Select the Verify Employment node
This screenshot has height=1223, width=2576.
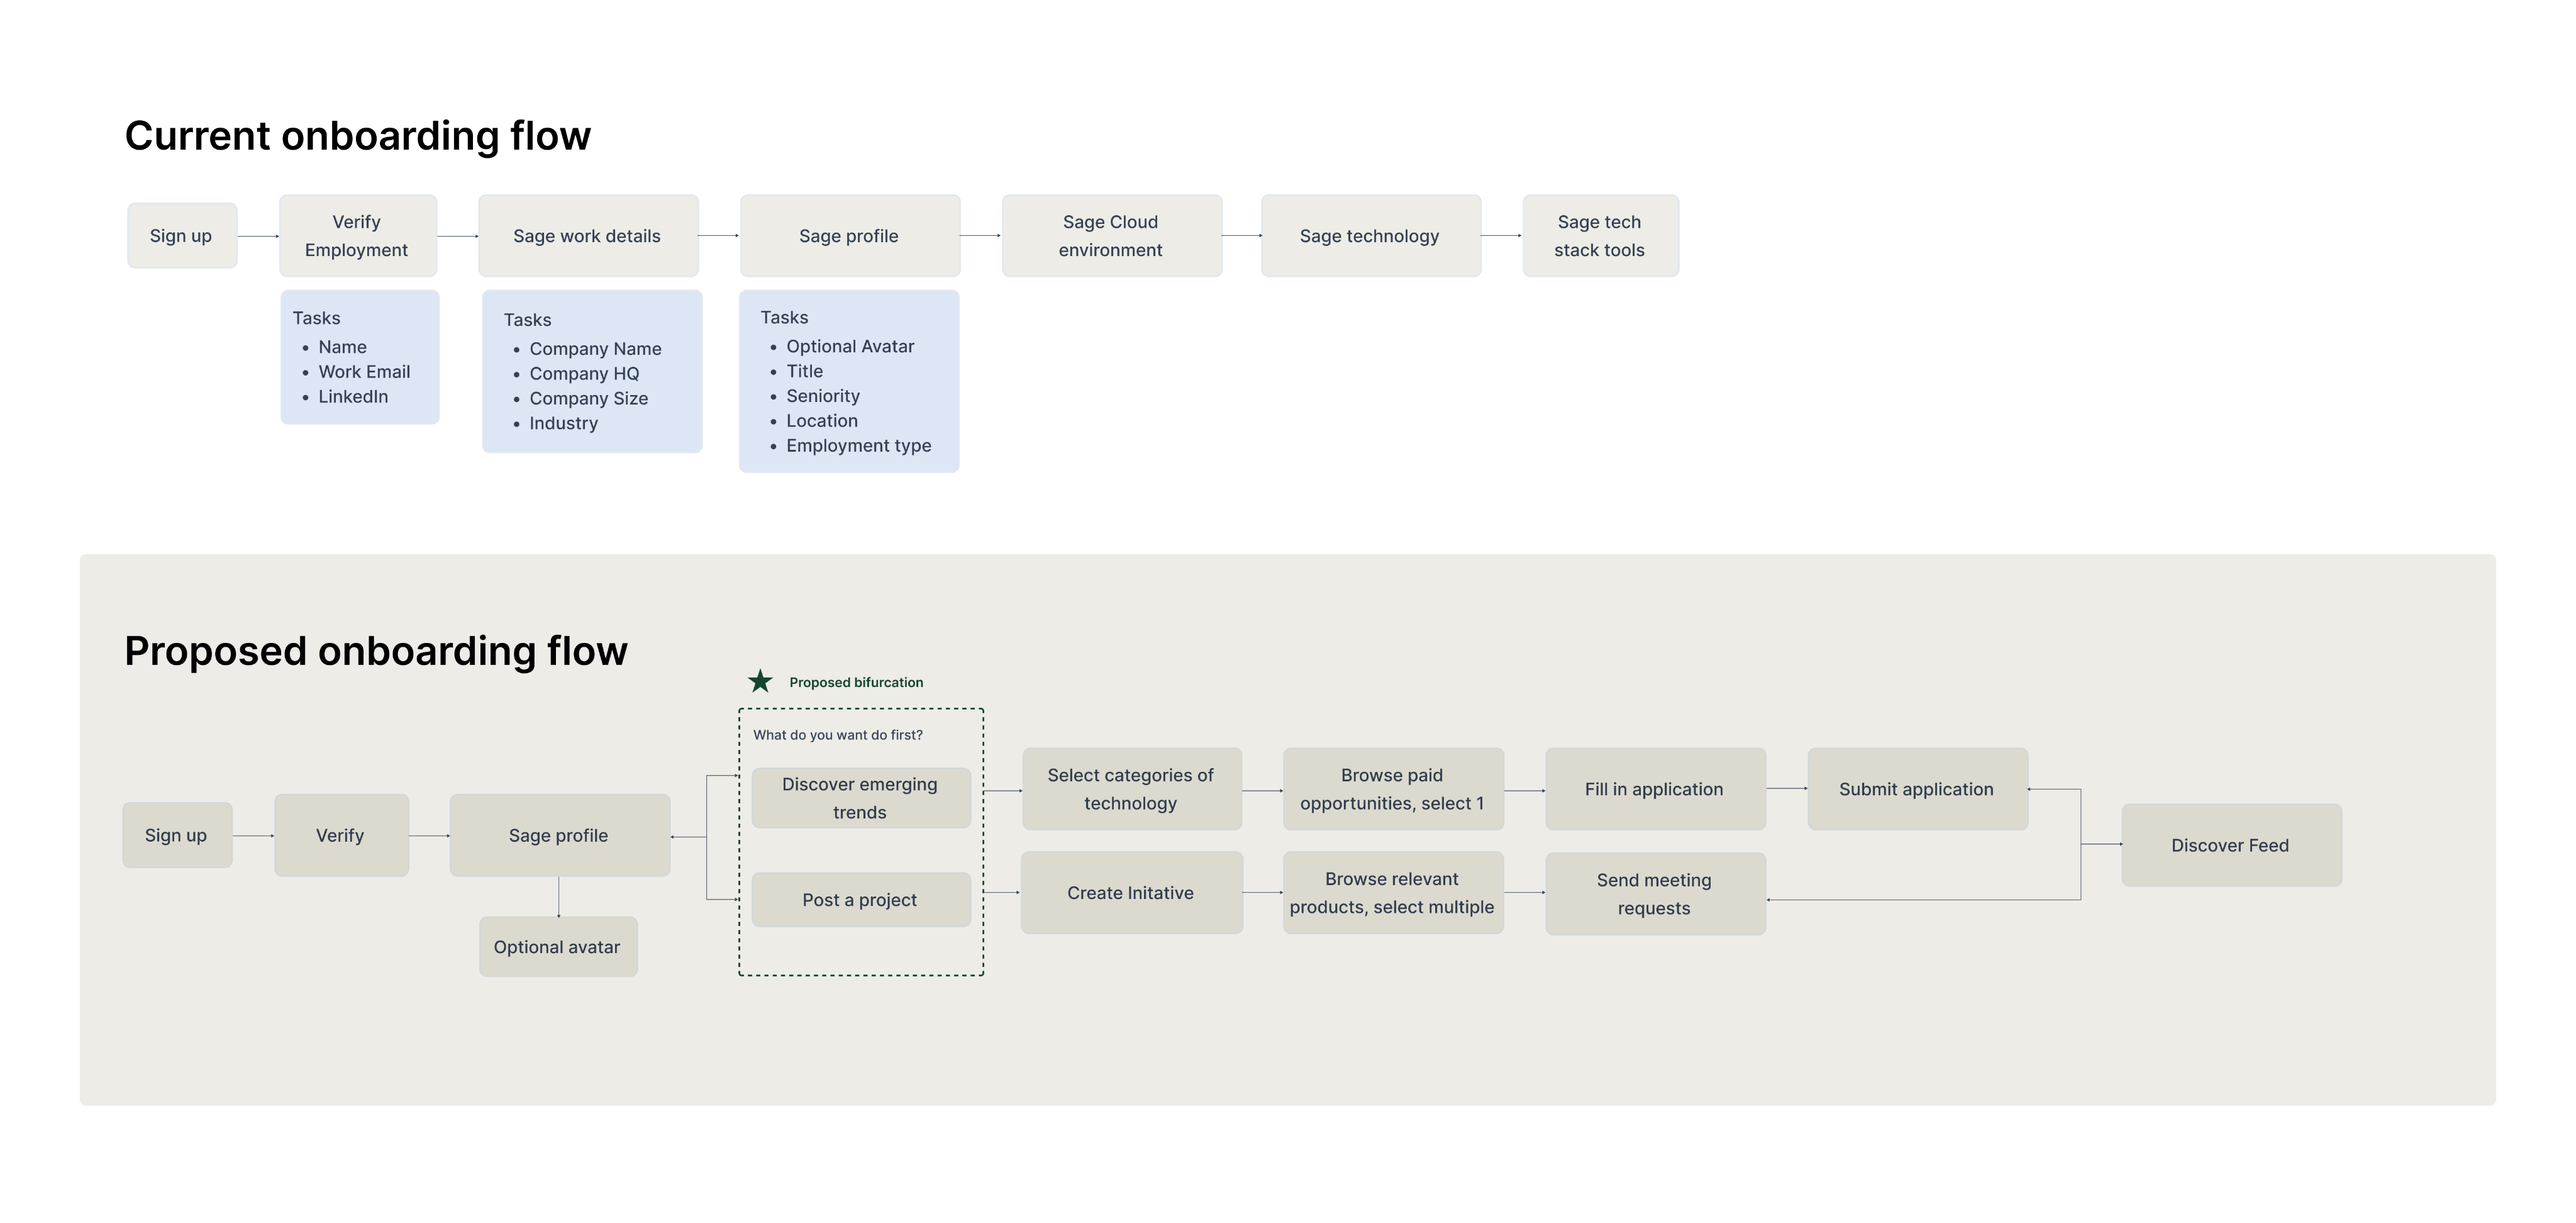[357, 236]
